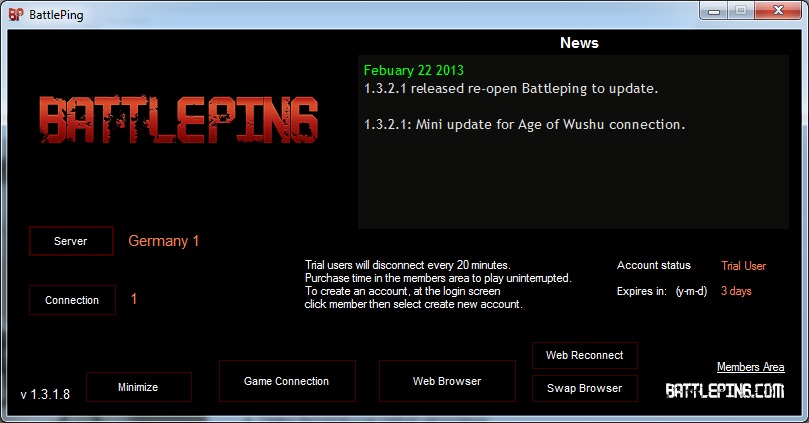Click the title bar maximize button
The height and width of the screenshot is (423, 809).
[741, 10]
